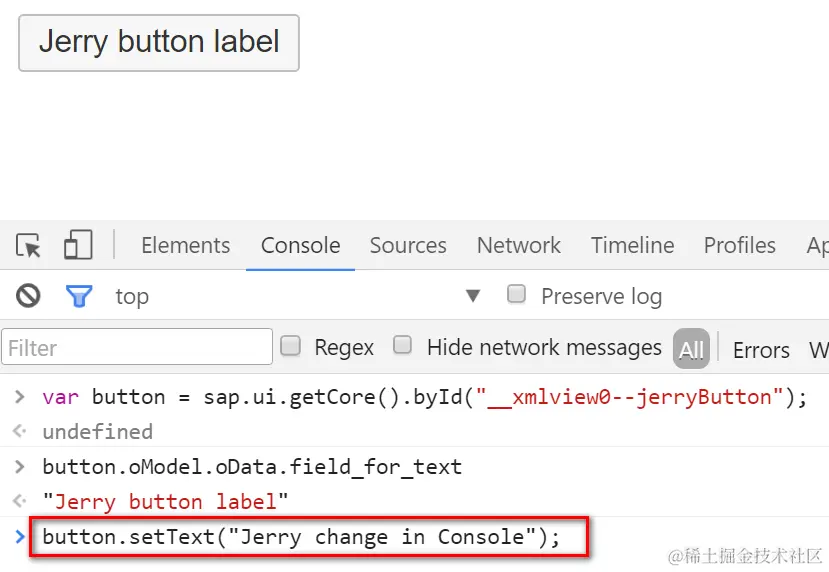
Task: Select the Profiles tab
Action: coord(739,245)
